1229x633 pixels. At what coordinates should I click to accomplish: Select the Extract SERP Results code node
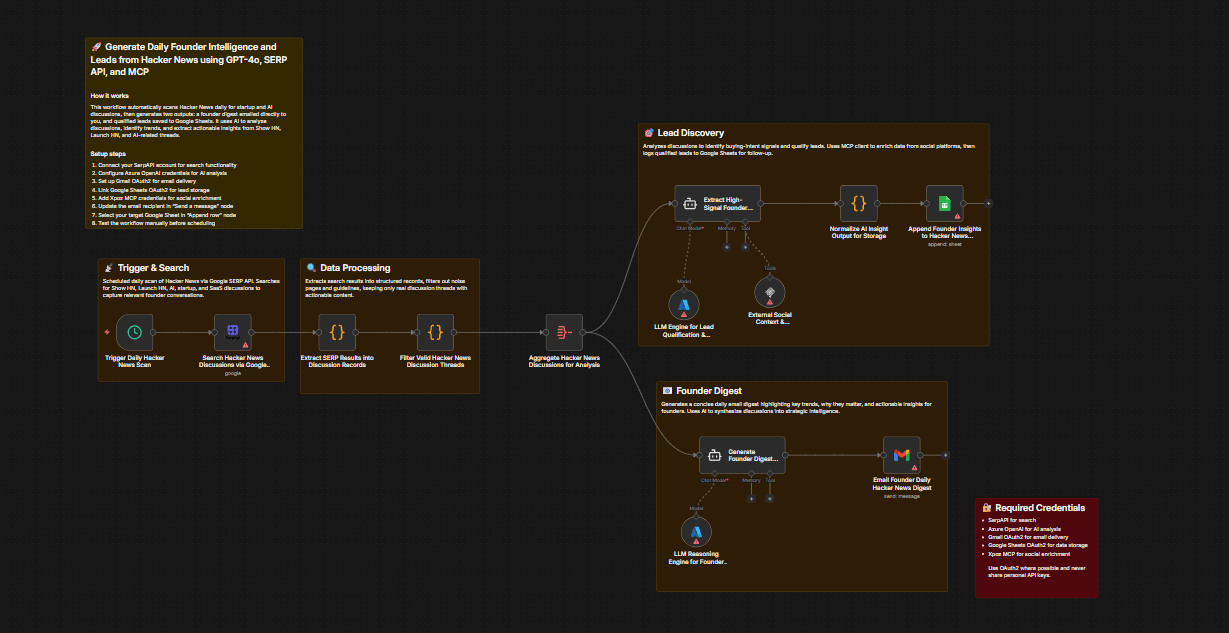pos(337,331)
